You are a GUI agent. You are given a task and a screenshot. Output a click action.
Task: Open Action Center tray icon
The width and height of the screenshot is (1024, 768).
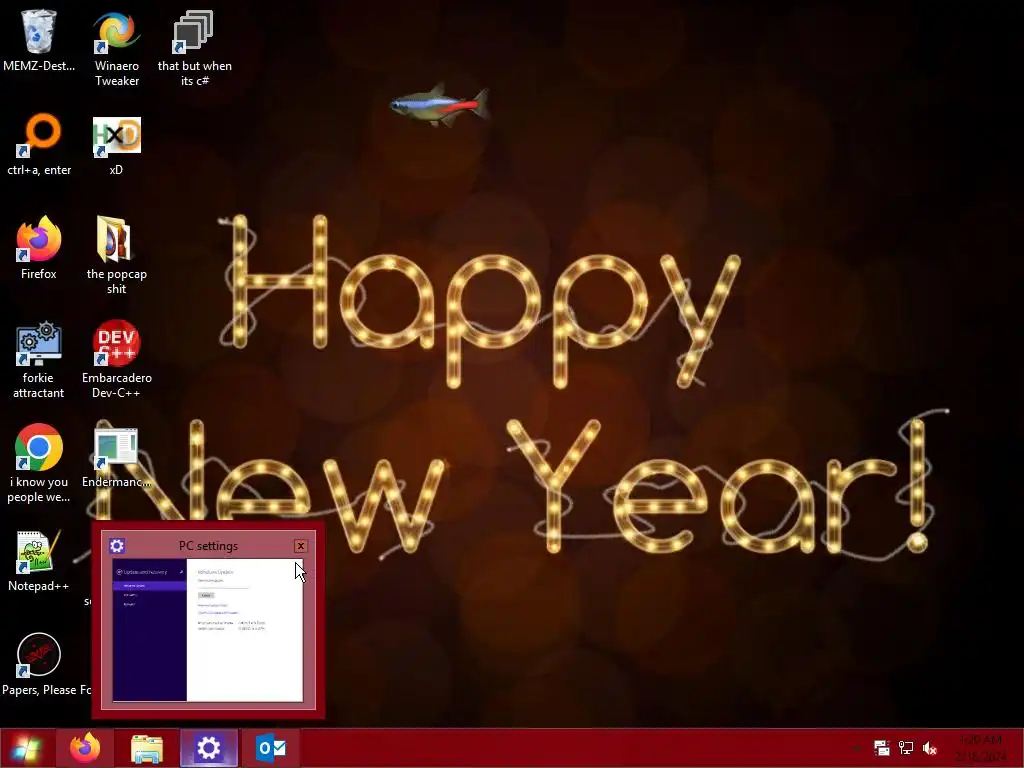[882, 748]
